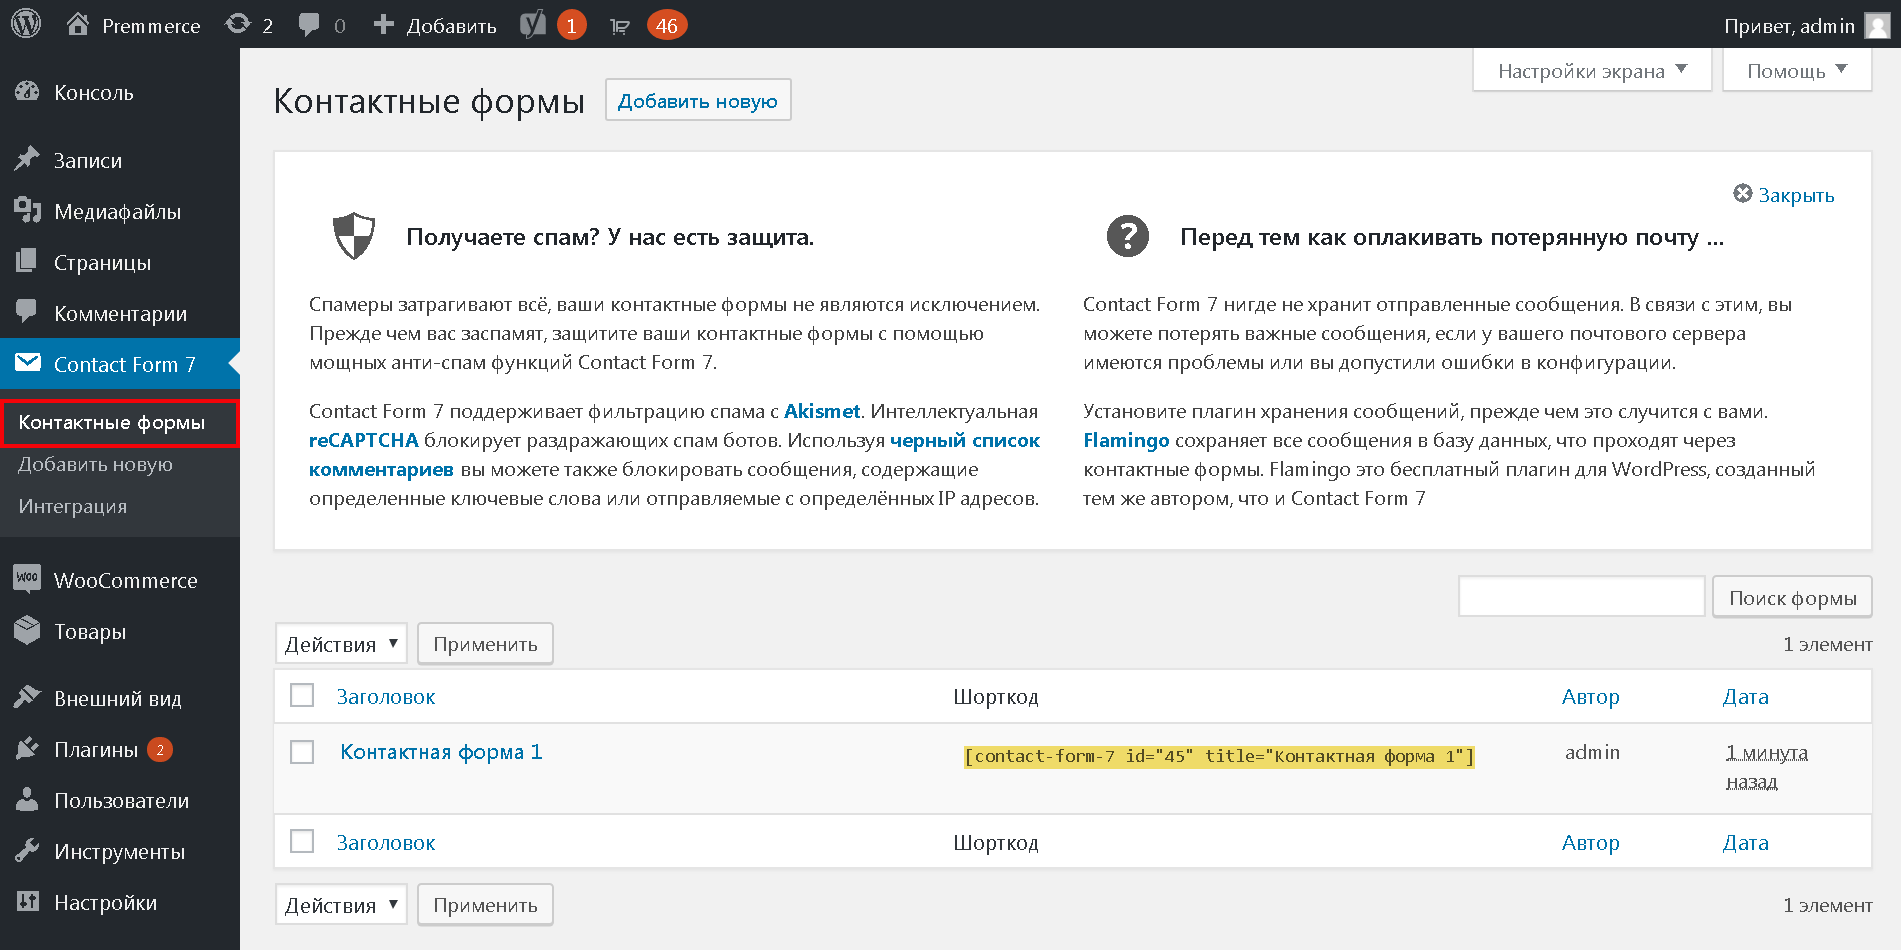Toggle the footer Заголовок select-all checkbox
Screen dimensions: 1901x950
click(x=302, y=841)
